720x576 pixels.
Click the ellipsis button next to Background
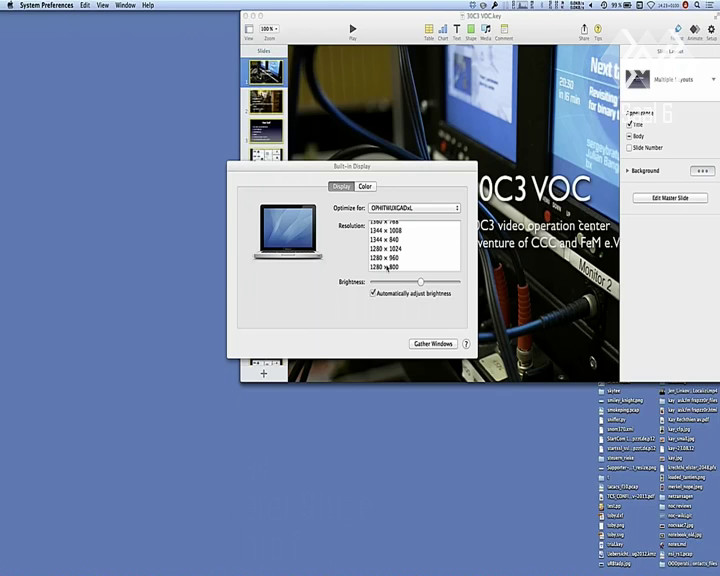point(703,171)
